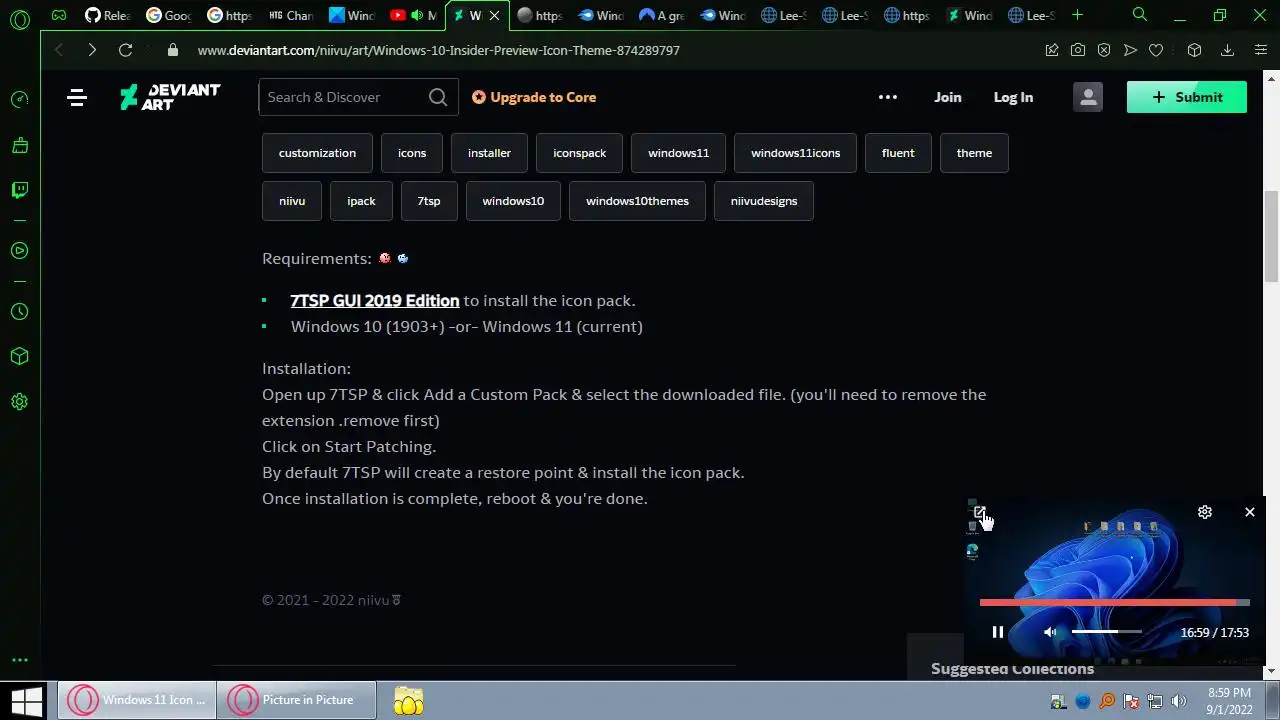Open the shopping bag icon in sidebar
The height and width of the screenshot is (720, 1280).
(19, 145)
